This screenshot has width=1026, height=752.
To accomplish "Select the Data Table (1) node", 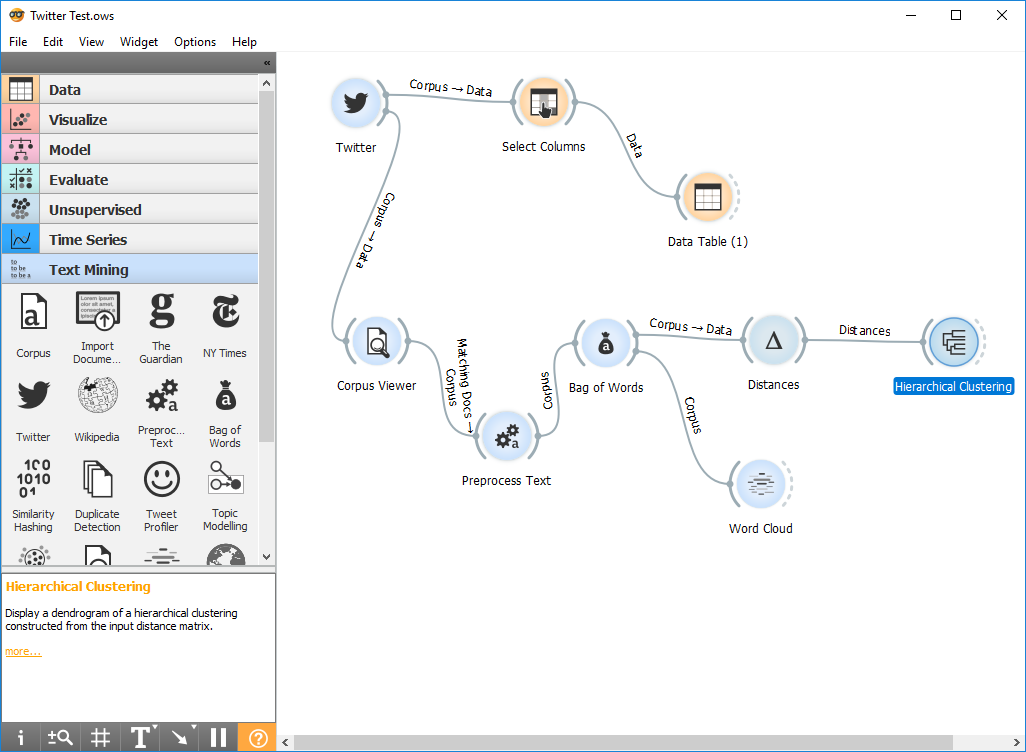I will click(x=707, y=197).
